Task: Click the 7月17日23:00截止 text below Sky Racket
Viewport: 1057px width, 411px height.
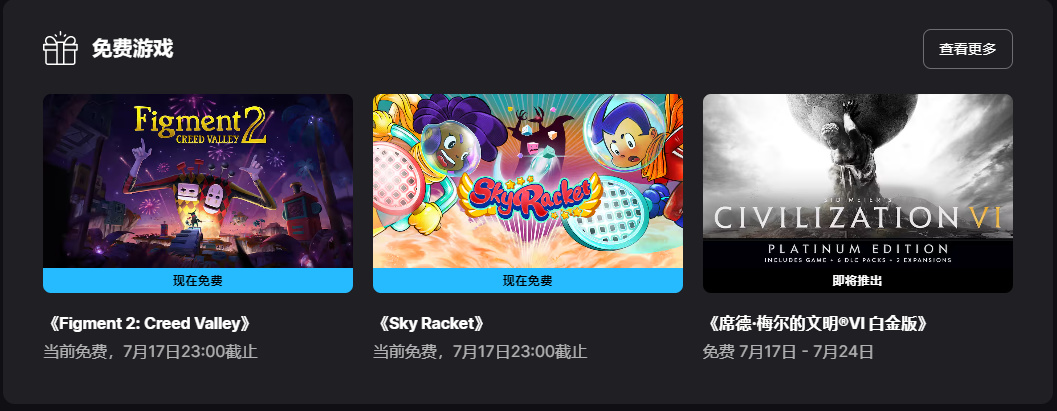Action: (520, 352)
